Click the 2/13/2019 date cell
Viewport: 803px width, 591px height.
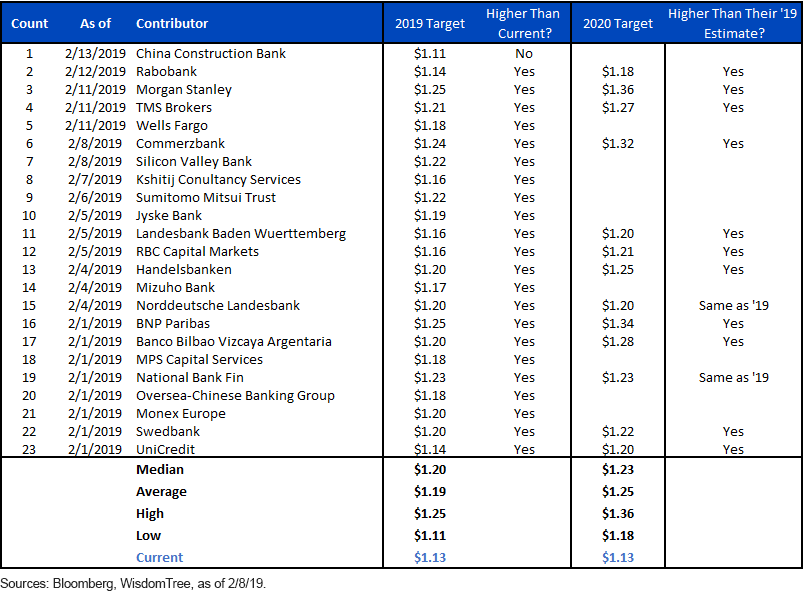(x=95, y=54)
